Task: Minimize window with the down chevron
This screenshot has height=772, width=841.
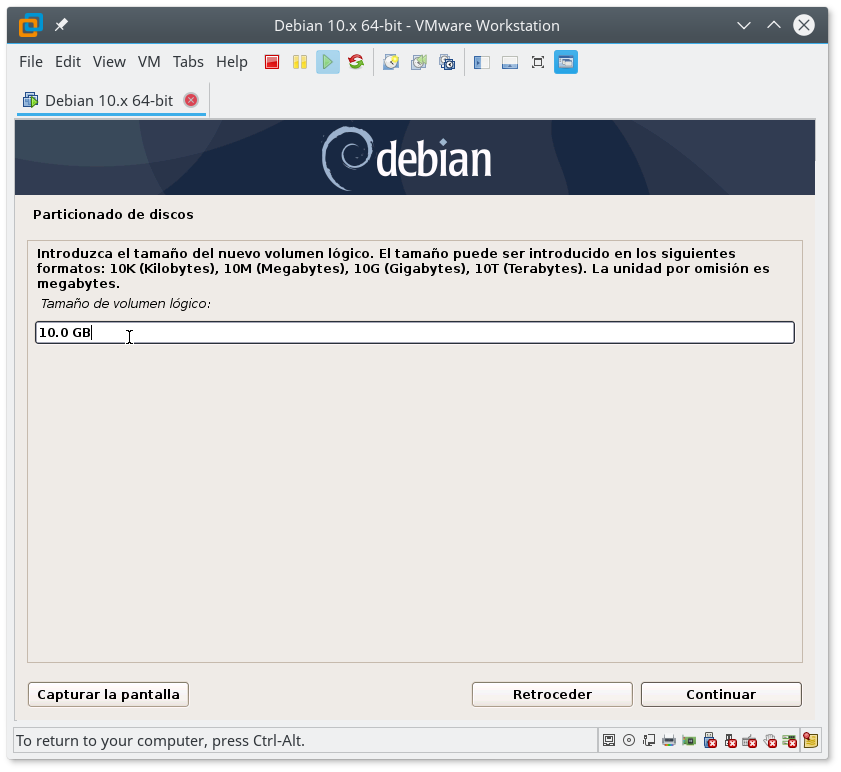Action: pos(743,25)
